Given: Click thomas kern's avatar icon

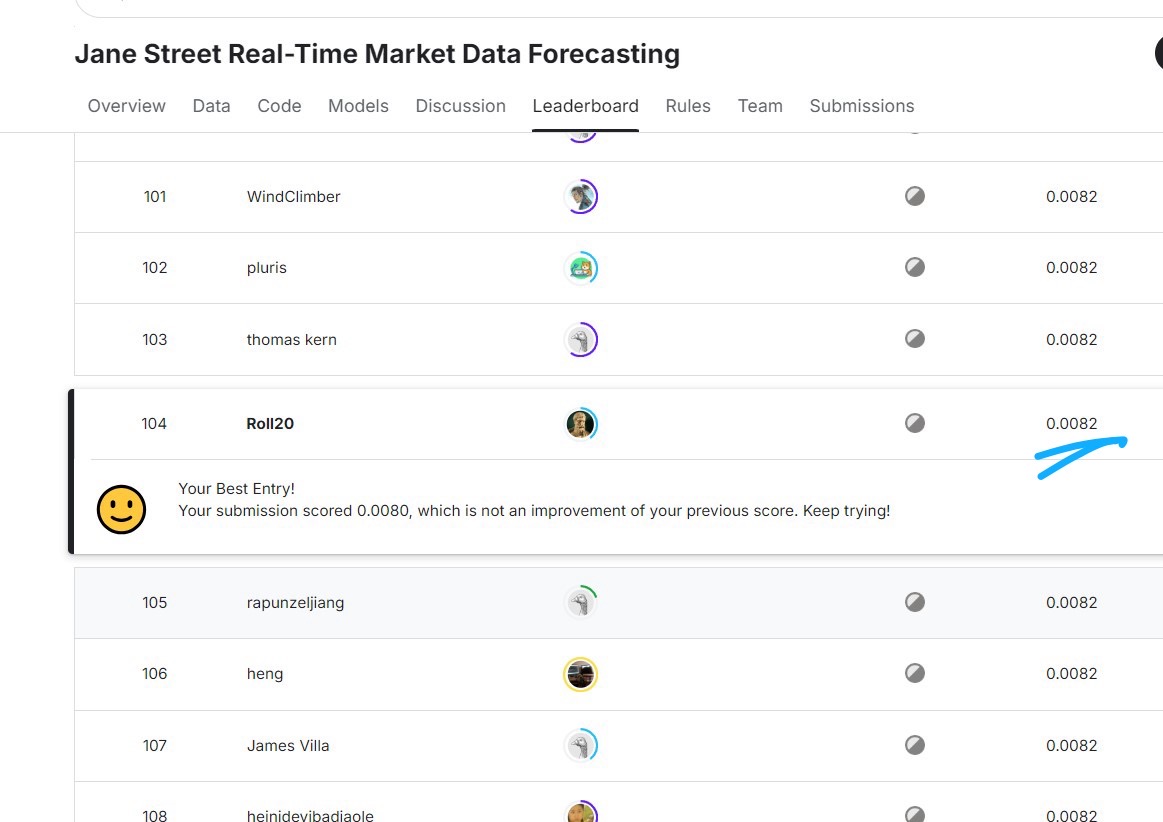Looking at the screenshot, I should pyautogui.click(x=580, y=340).
